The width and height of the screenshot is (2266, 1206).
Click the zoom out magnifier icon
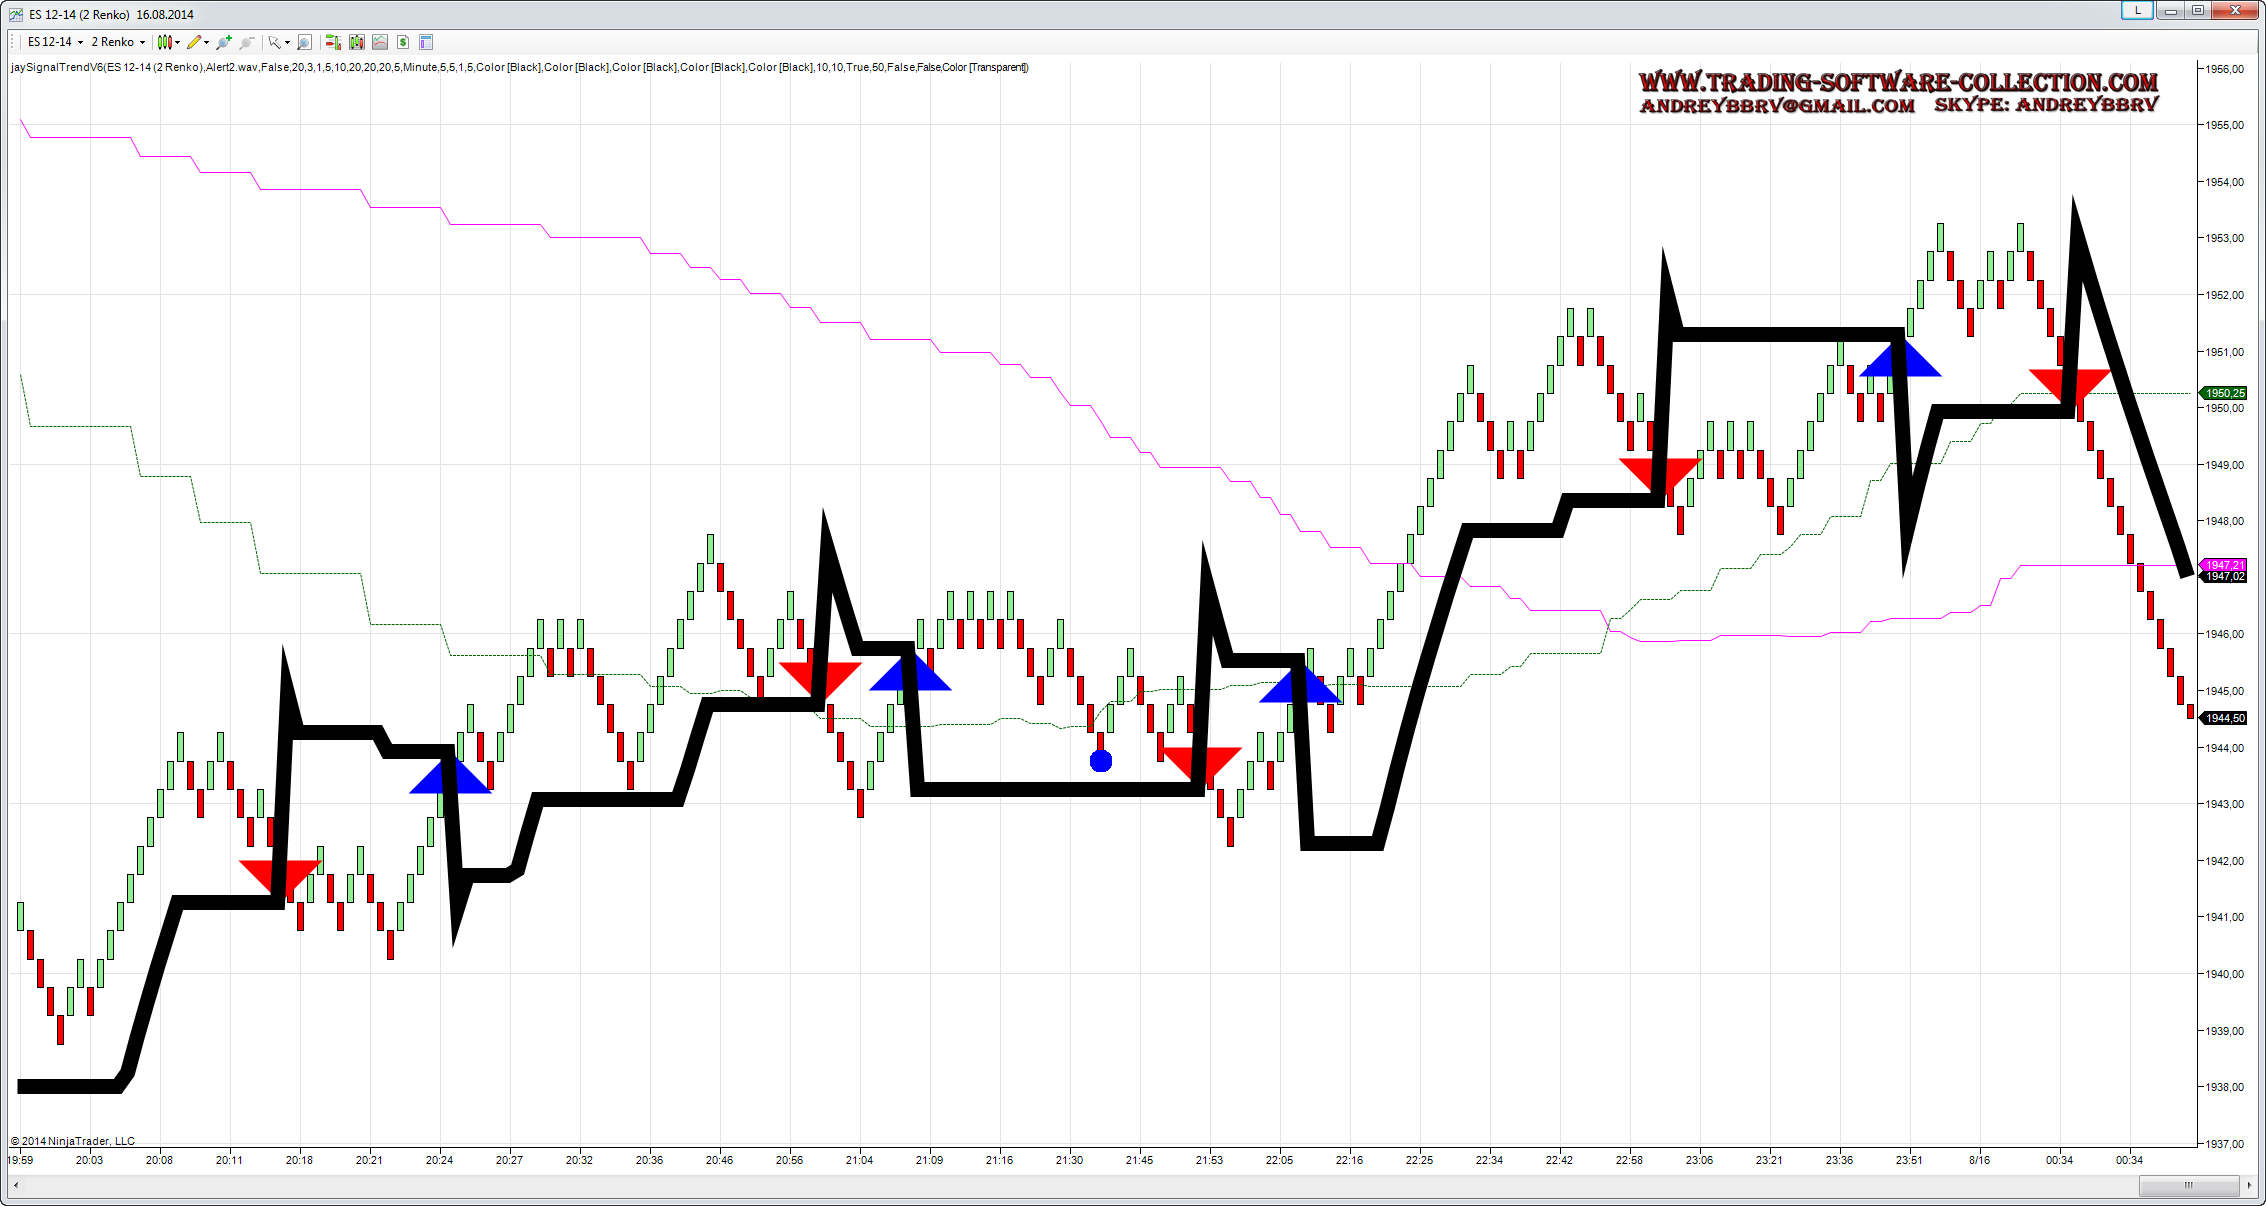pyautogui.click(x=247, y=42)
